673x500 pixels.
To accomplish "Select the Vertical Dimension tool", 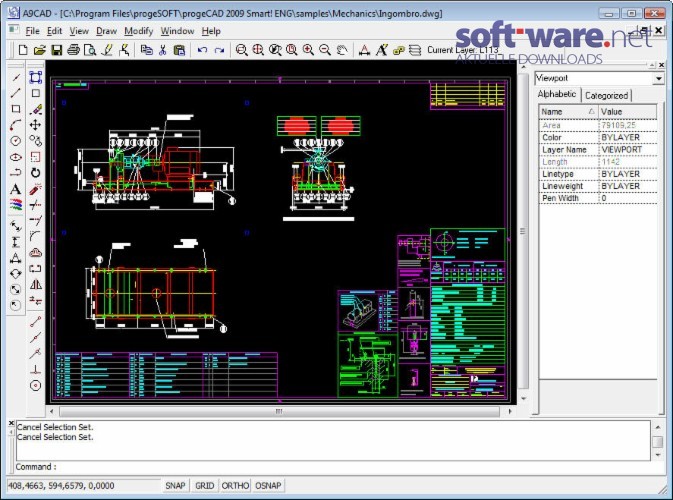I will tap(15, 242).
